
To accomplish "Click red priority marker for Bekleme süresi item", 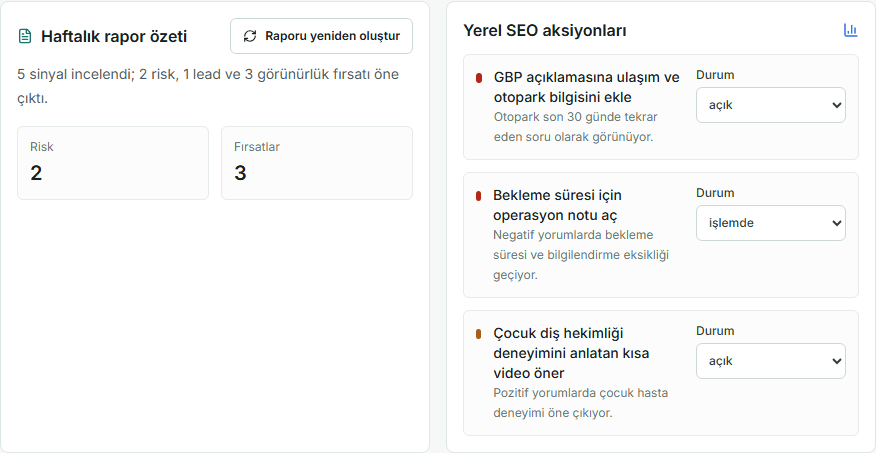I will tap(478, 196).
